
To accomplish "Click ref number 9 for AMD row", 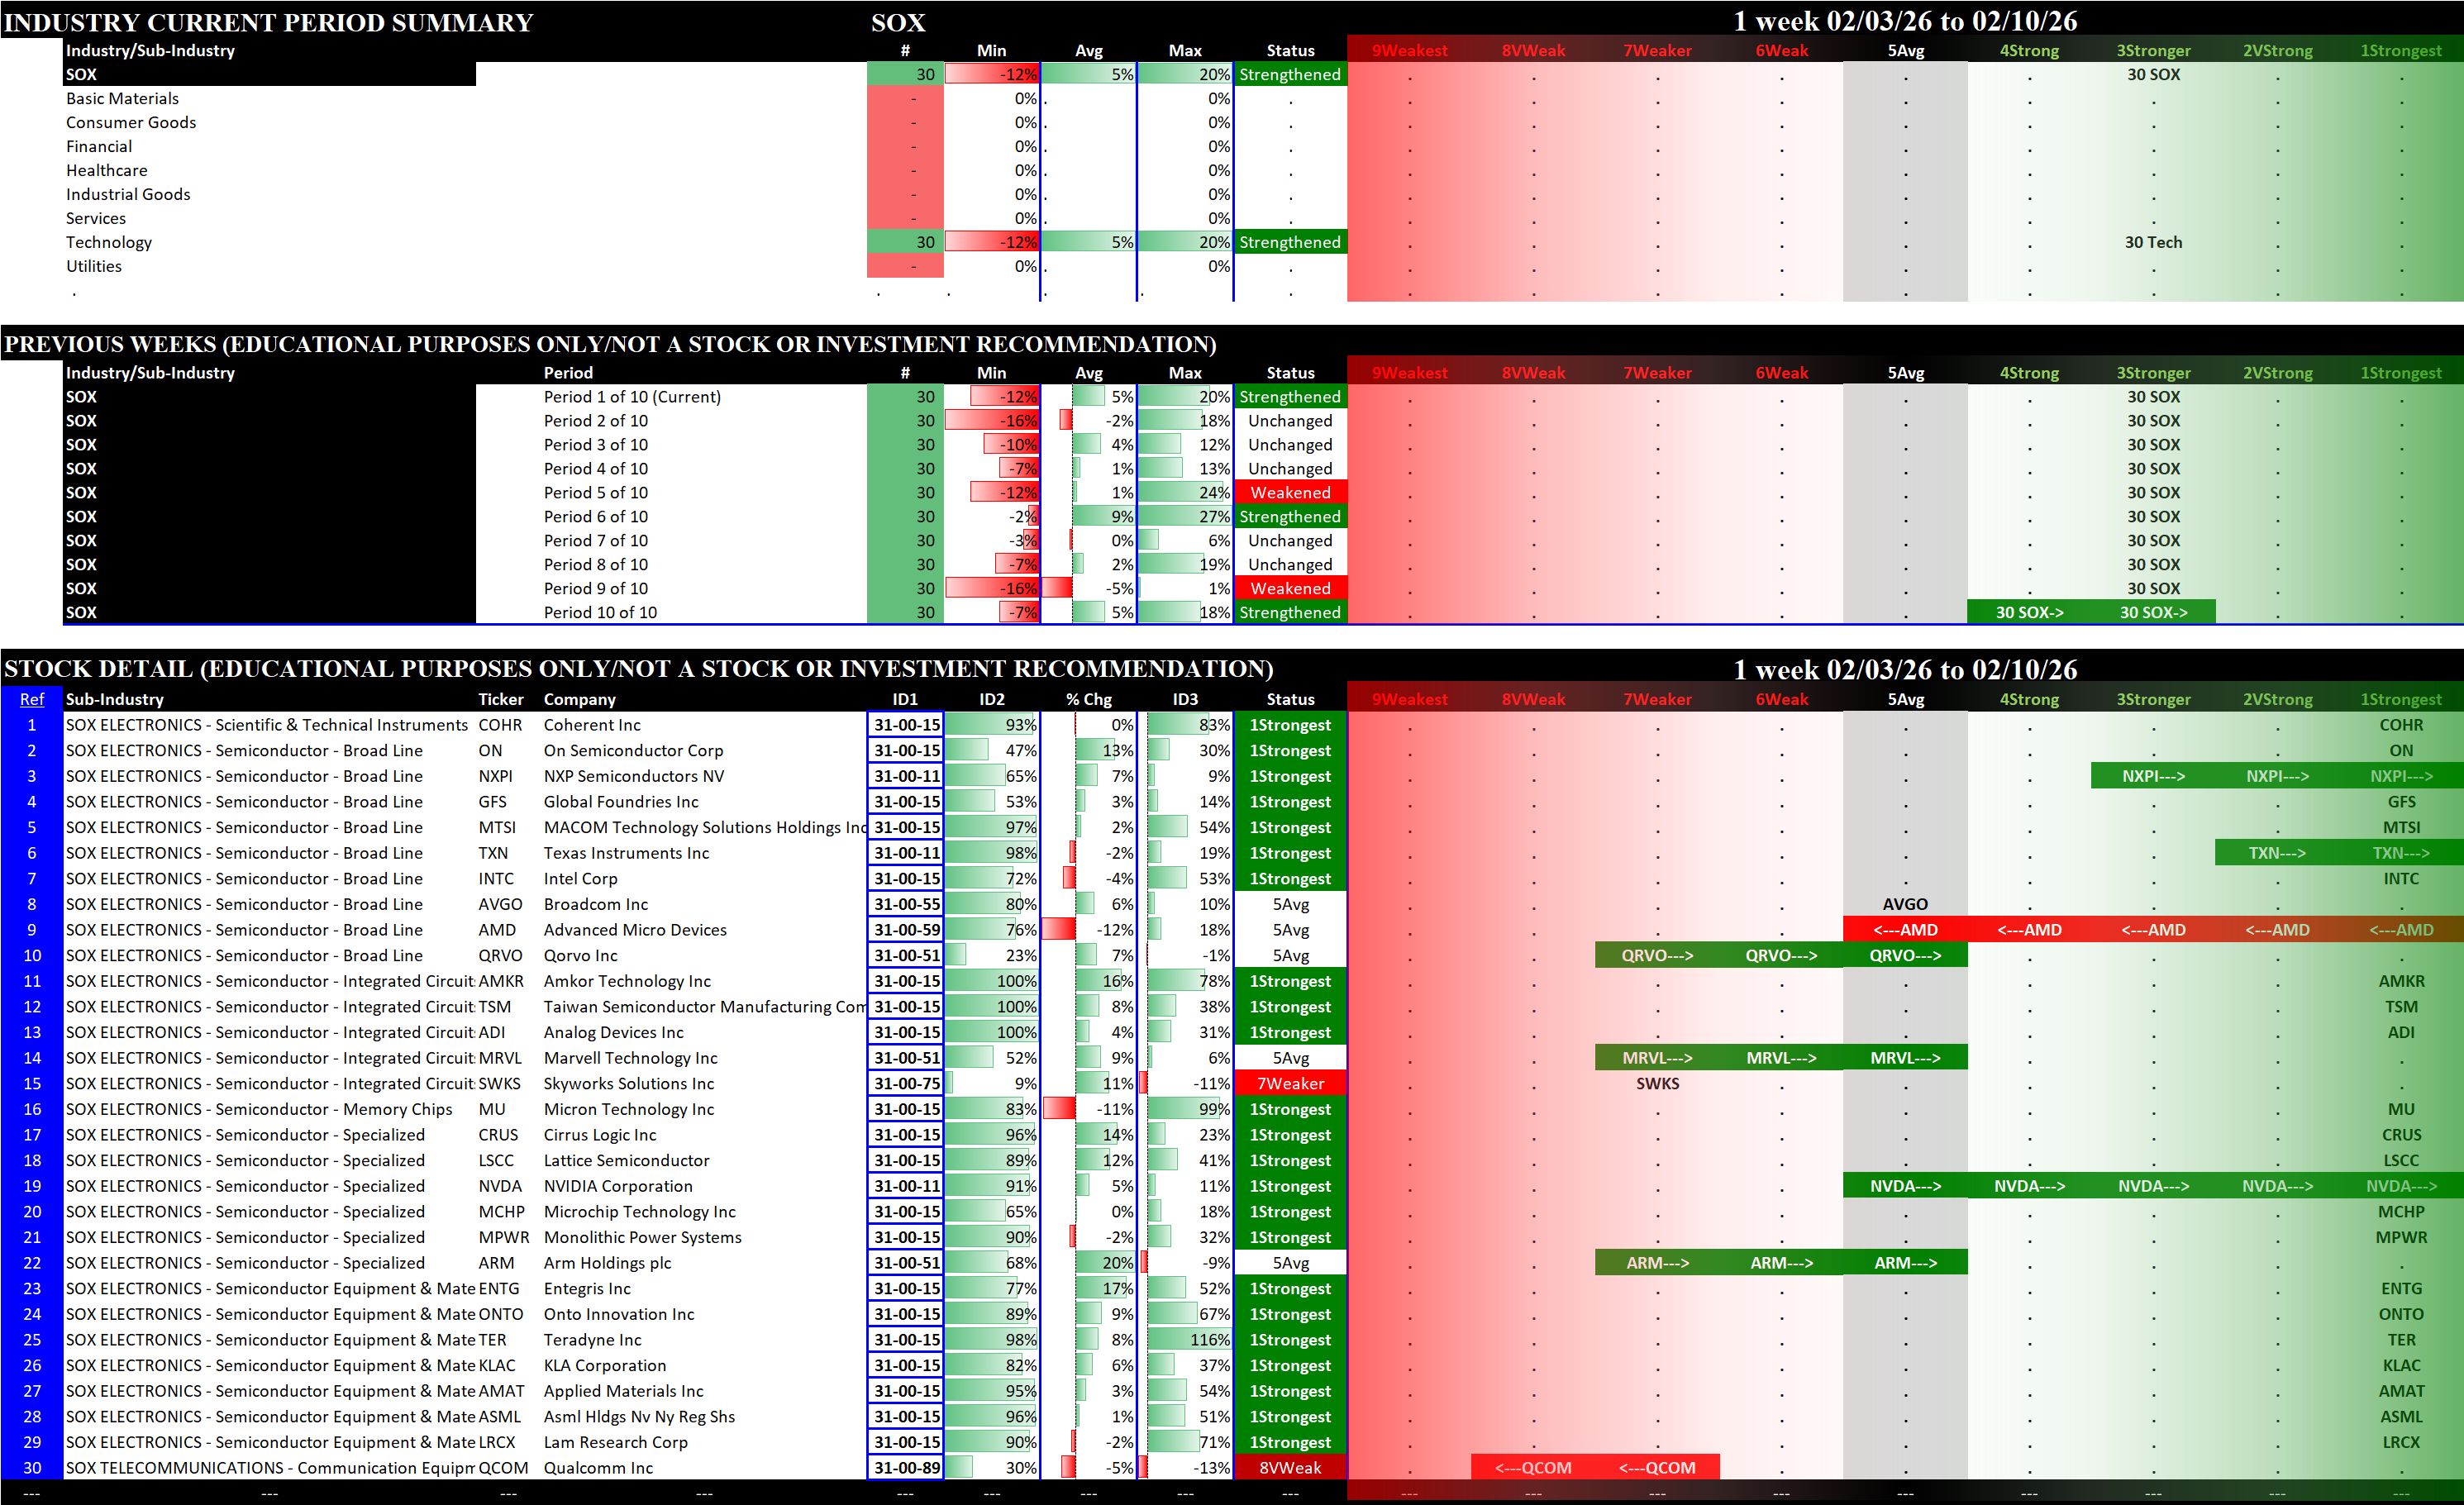I will [32, 929].
